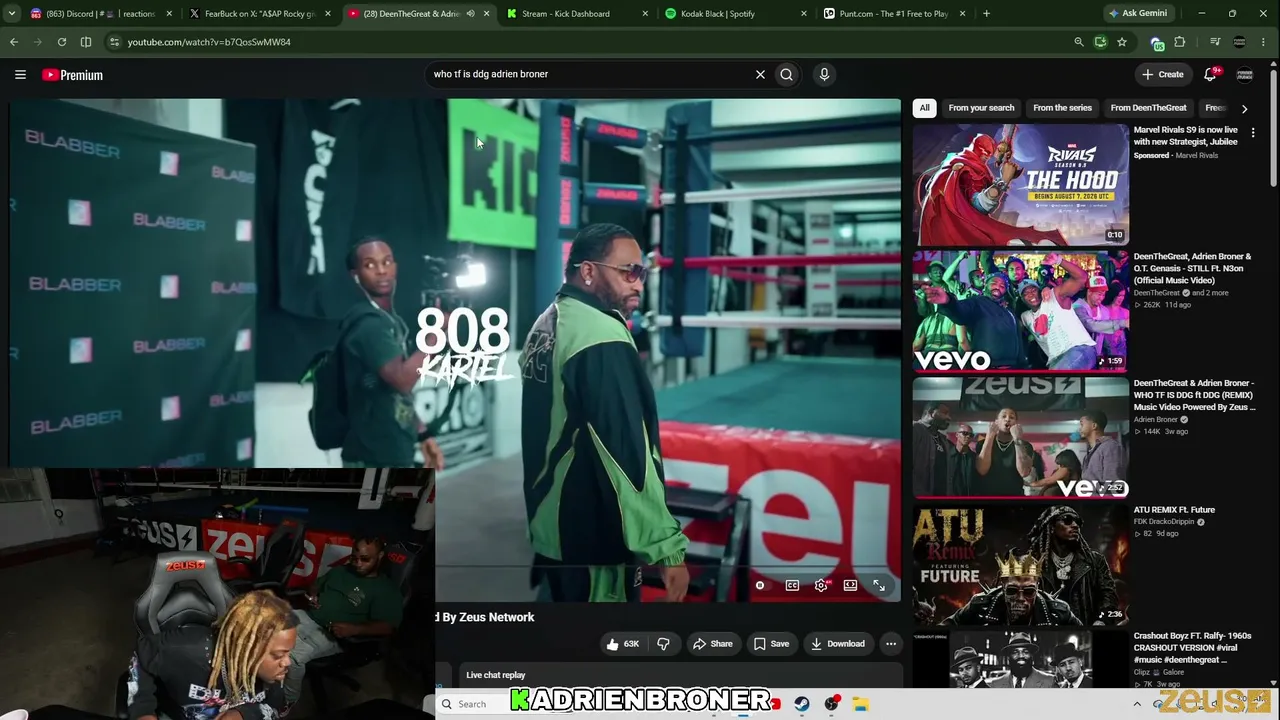Reload the current YouTube page
Viewport: 1280px width, 720px height.
(x=62, y=42)
